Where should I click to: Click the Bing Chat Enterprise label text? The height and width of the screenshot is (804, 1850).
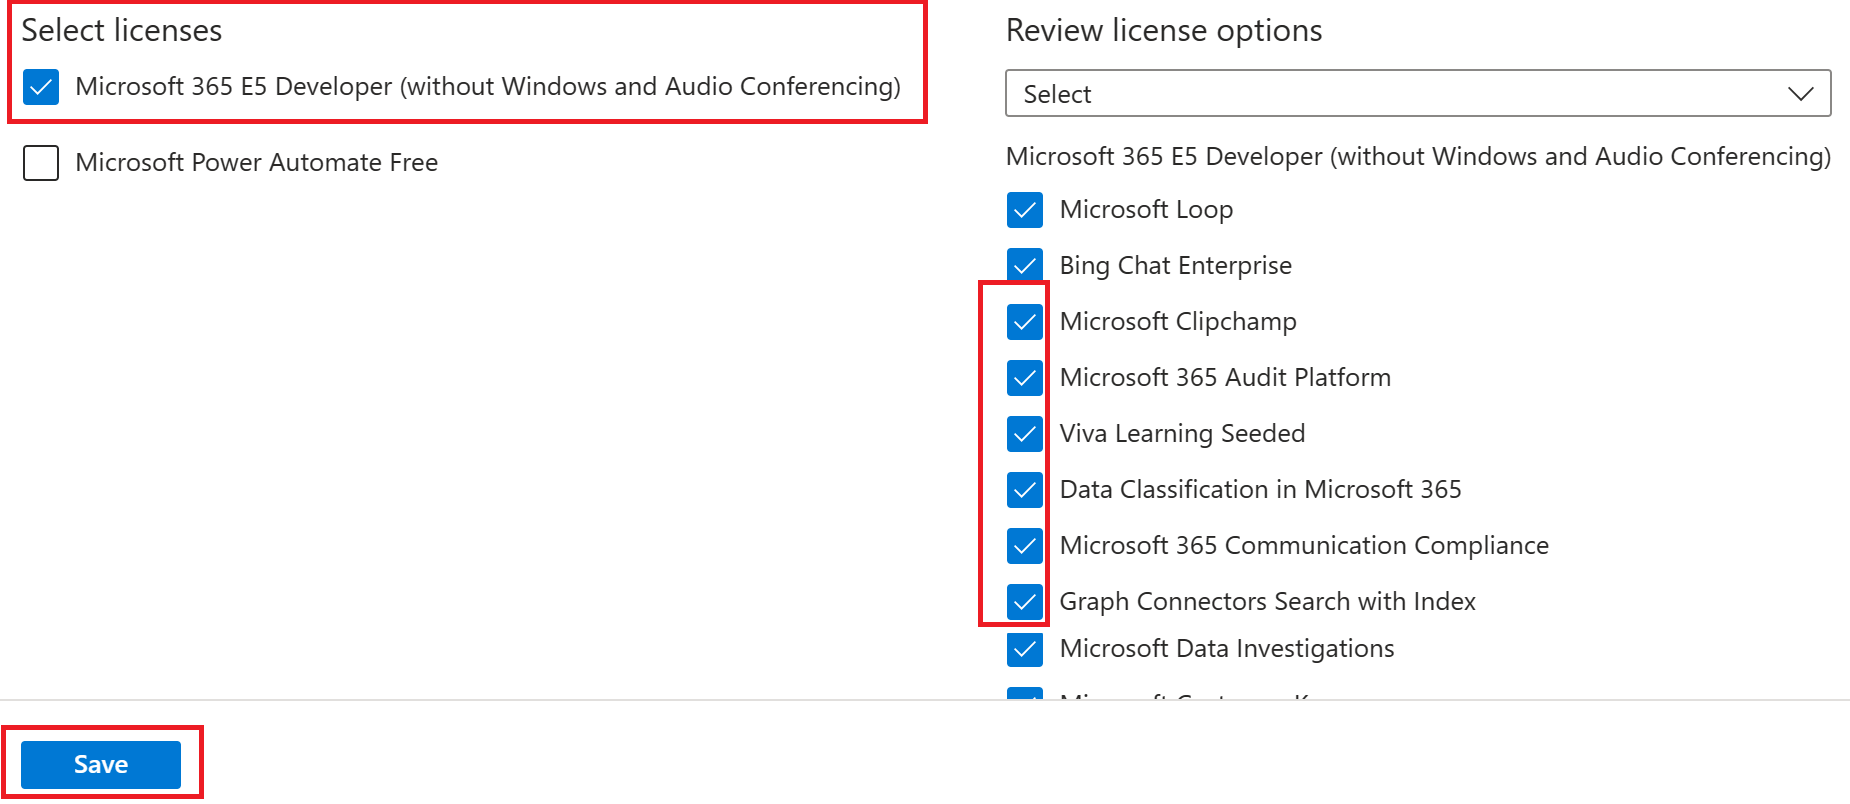pos(1175,266)
